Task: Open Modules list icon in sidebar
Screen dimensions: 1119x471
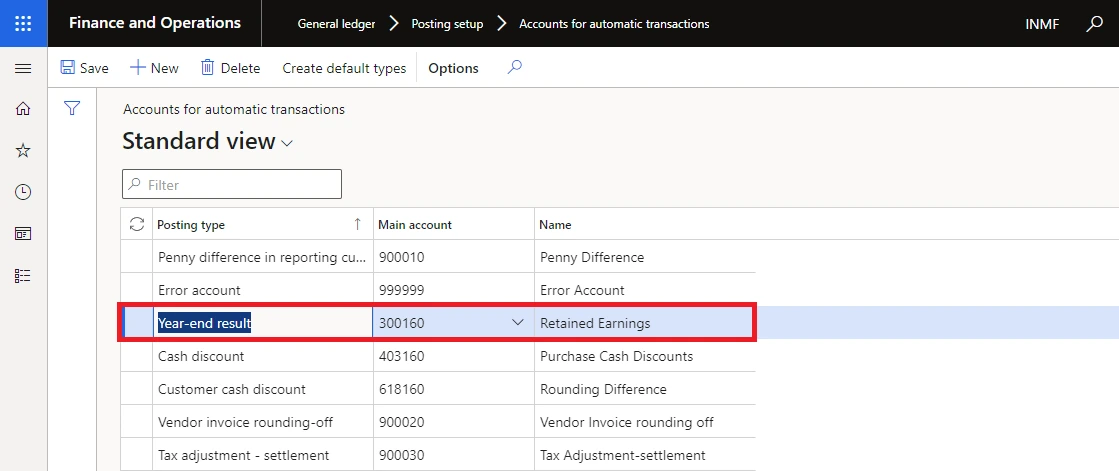Action: [23, 275]
